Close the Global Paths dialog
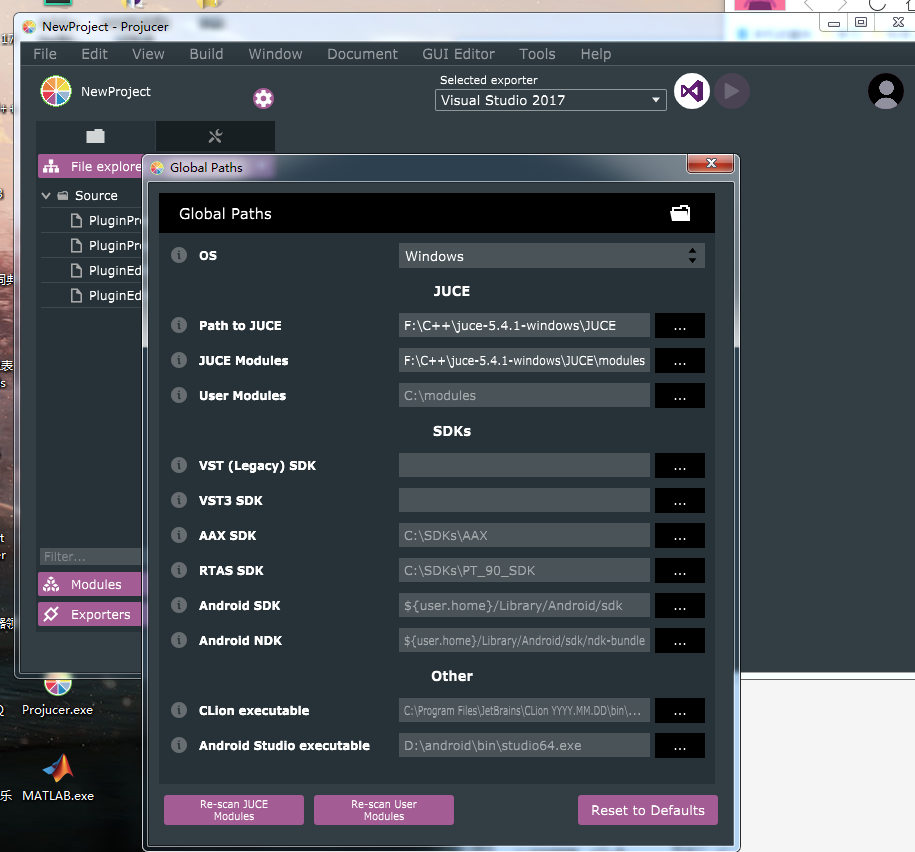This screenshot has height=852, width=915. click(711, 163)
